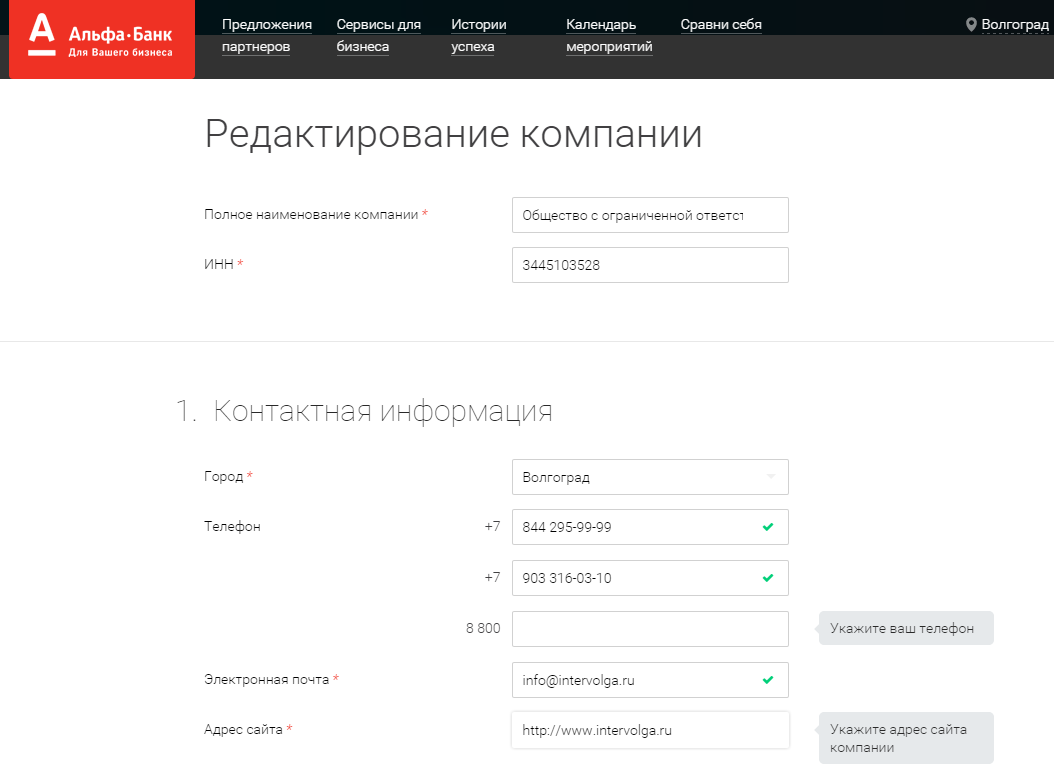
Task: Click the Укажите ваш телефон hint
Action: coord(905,629)
